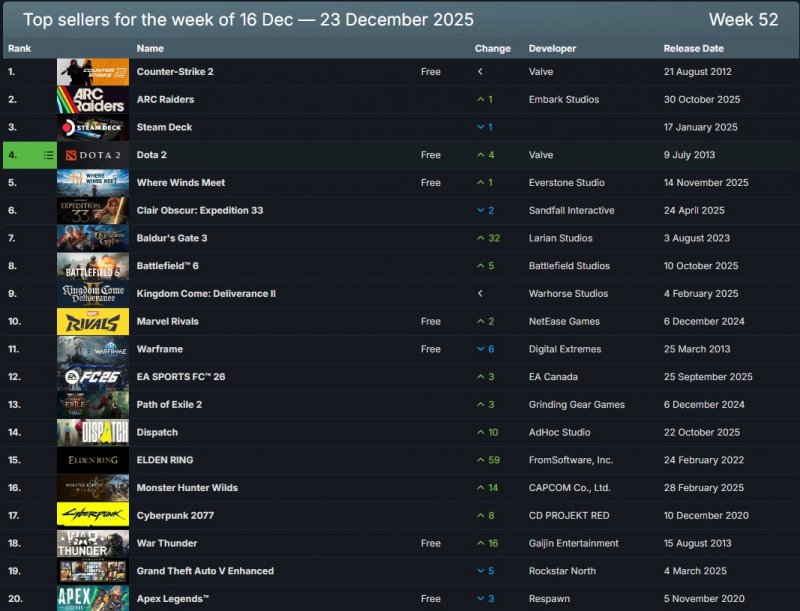
Task: Expand the chevron on the Kingdom Come: Deliverance II row
Action: point(481,293)
